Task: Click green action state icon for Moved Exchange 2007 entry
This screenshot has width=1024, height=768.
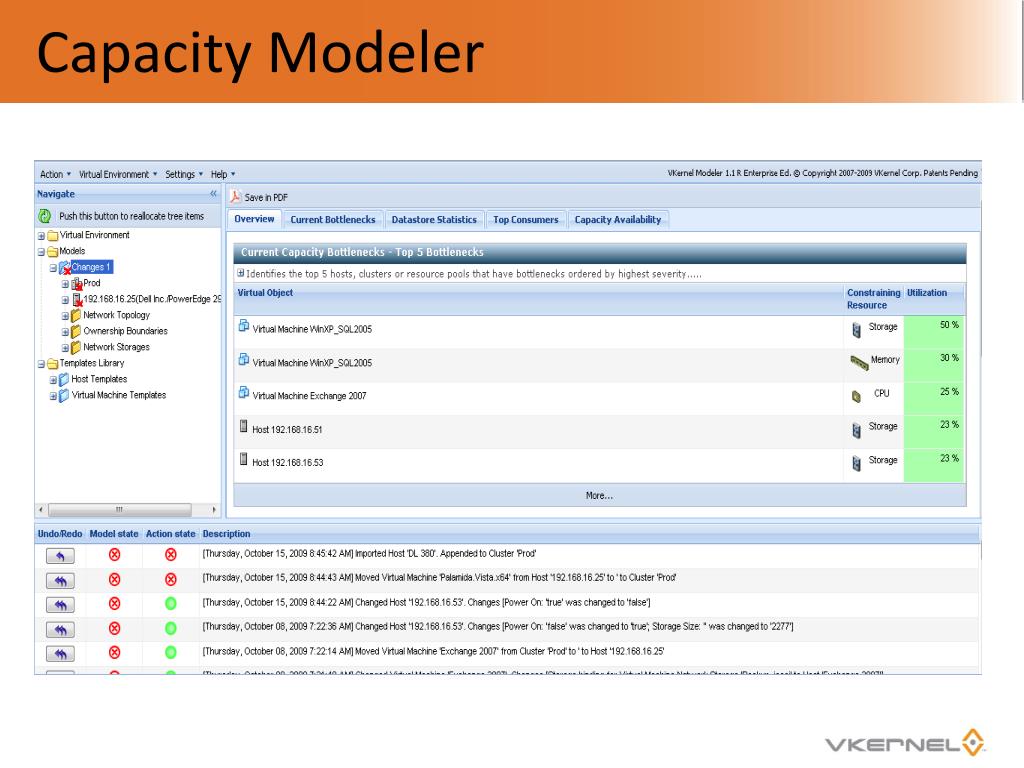Action: coord(170,652)
